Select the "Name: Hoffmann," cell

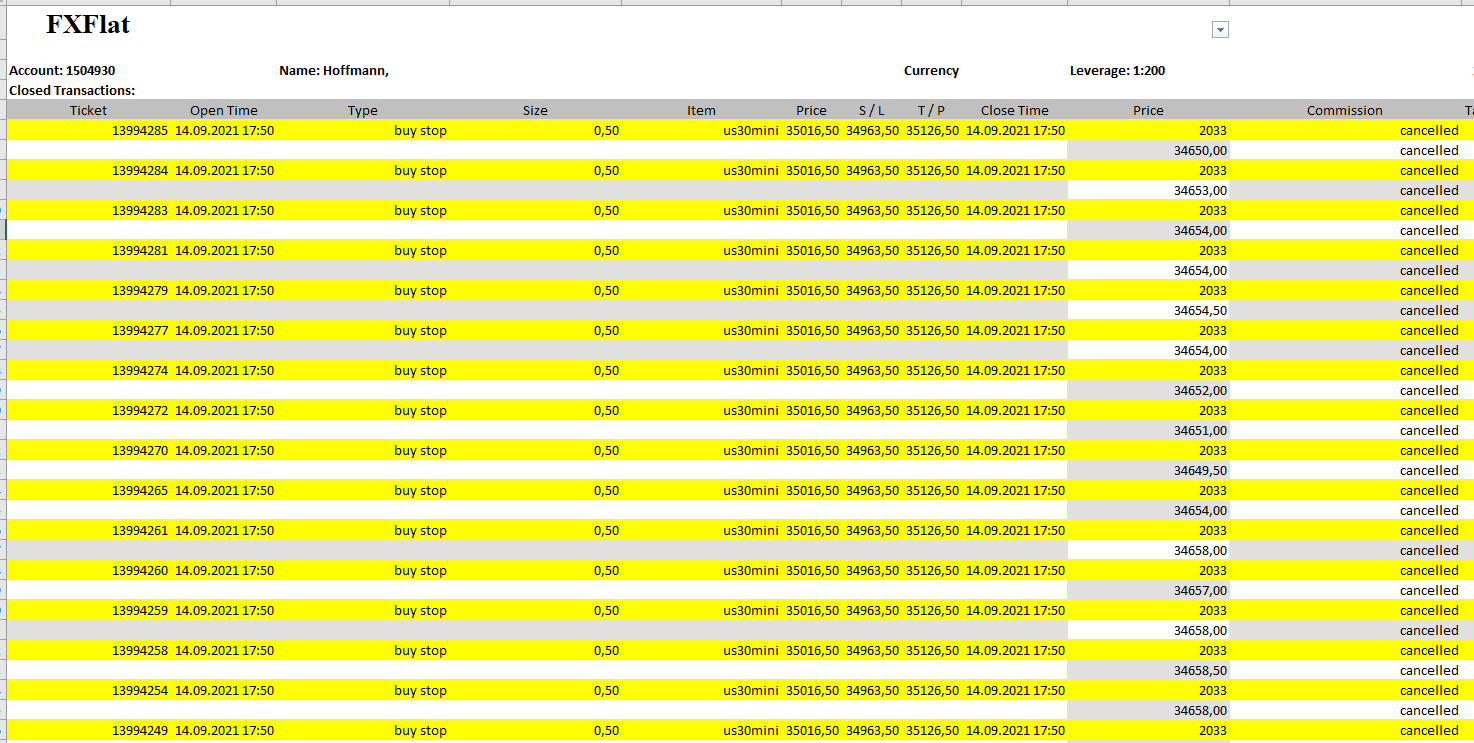click(334, 71)
